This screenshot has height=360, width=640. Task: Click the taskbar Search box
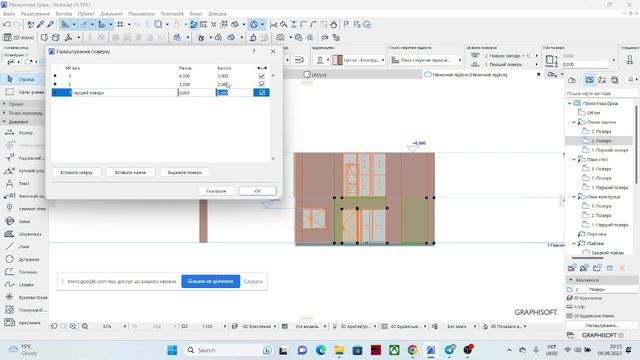(229, 350)
